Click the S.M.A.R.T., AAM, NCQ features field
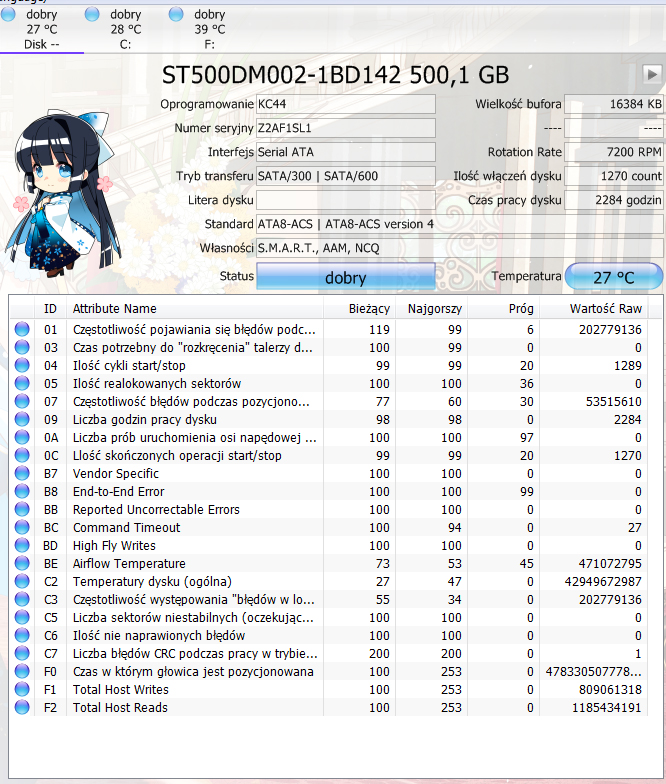The width and height of the screenshot is (666, 784). tap(460, 248)
